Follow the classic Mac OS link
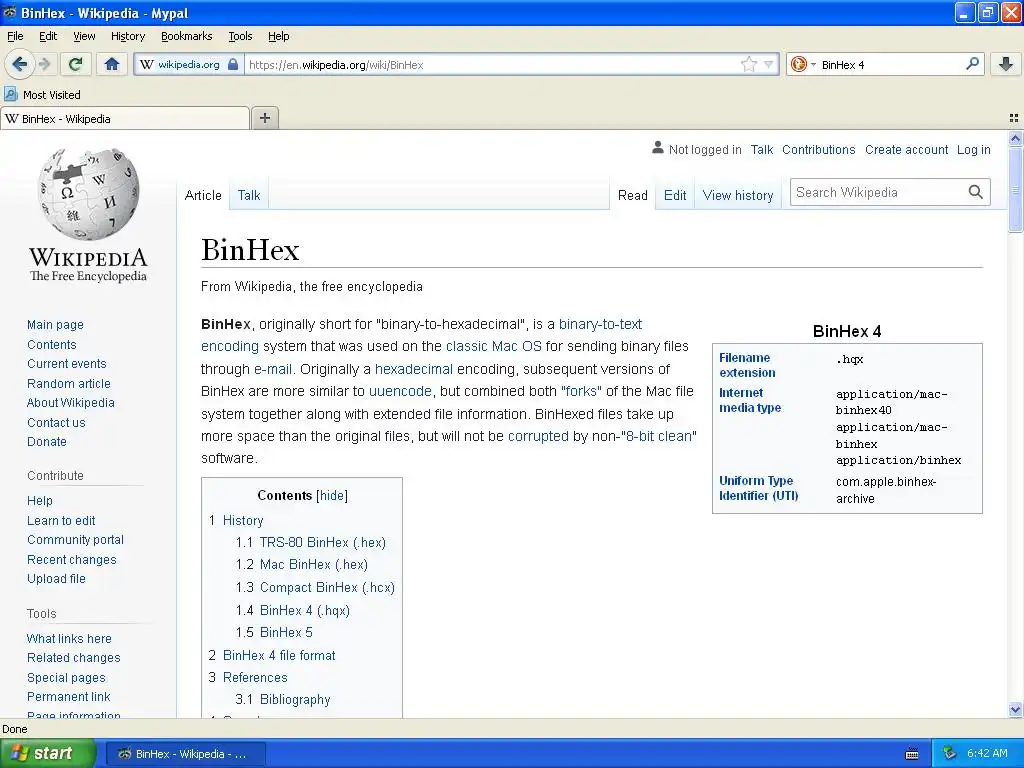 494,346
